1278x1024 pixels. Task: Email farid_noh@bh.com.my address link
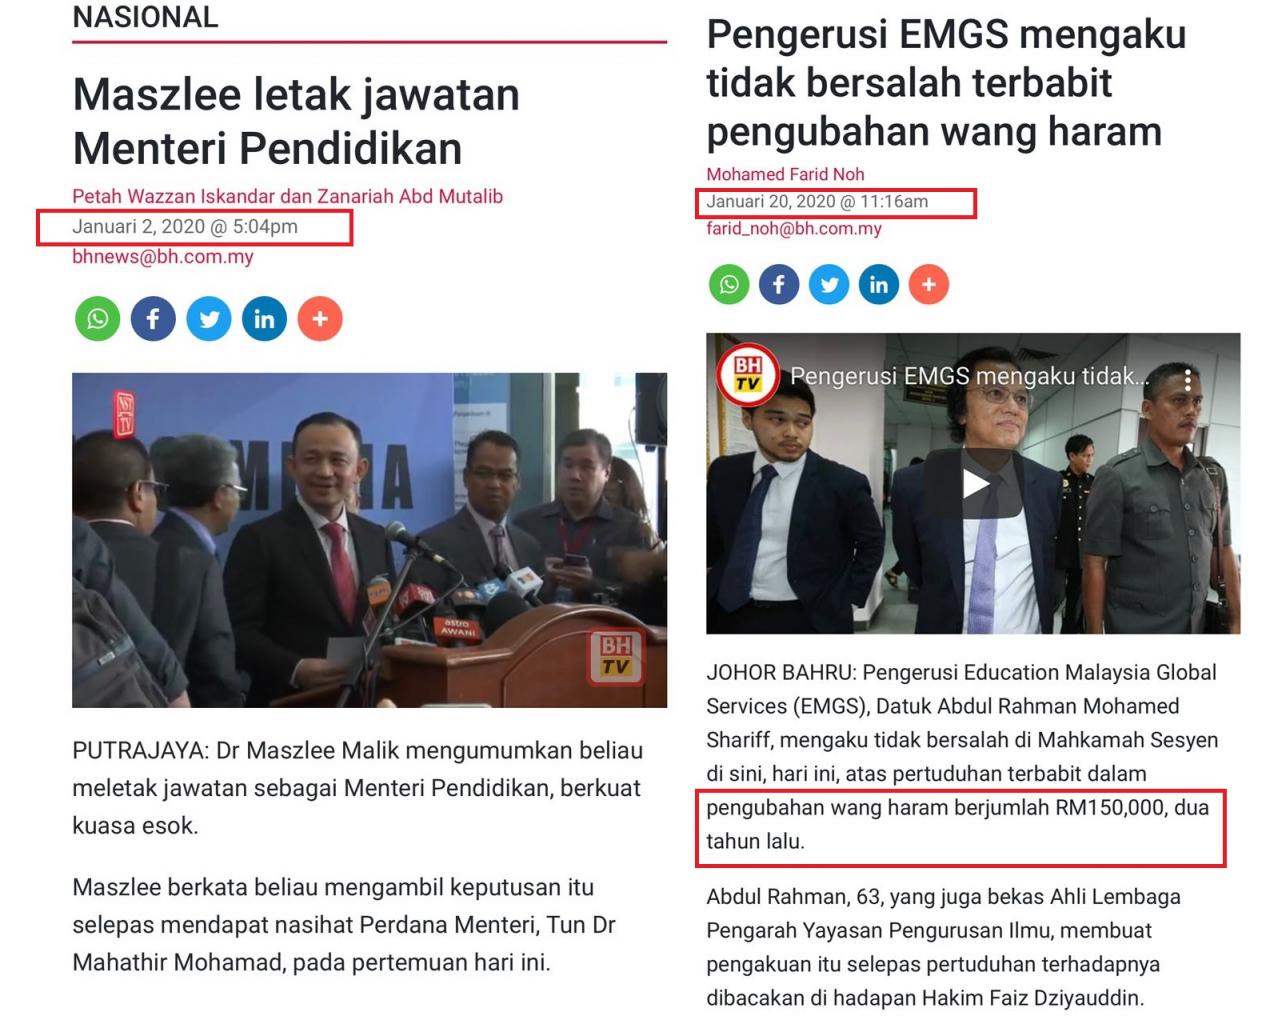(x=794, y=229)
